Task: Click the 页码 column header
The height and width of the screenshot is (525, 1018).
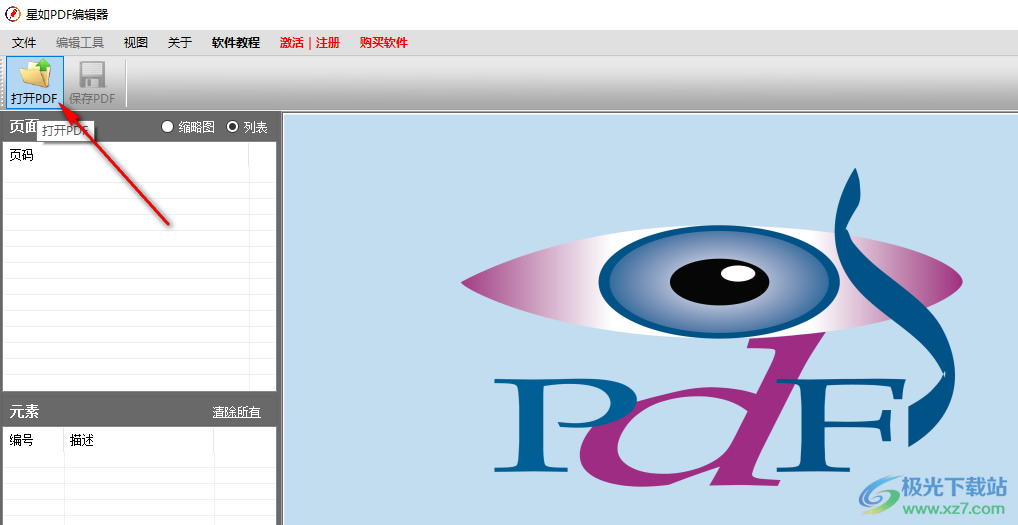Action: [126, 155]
